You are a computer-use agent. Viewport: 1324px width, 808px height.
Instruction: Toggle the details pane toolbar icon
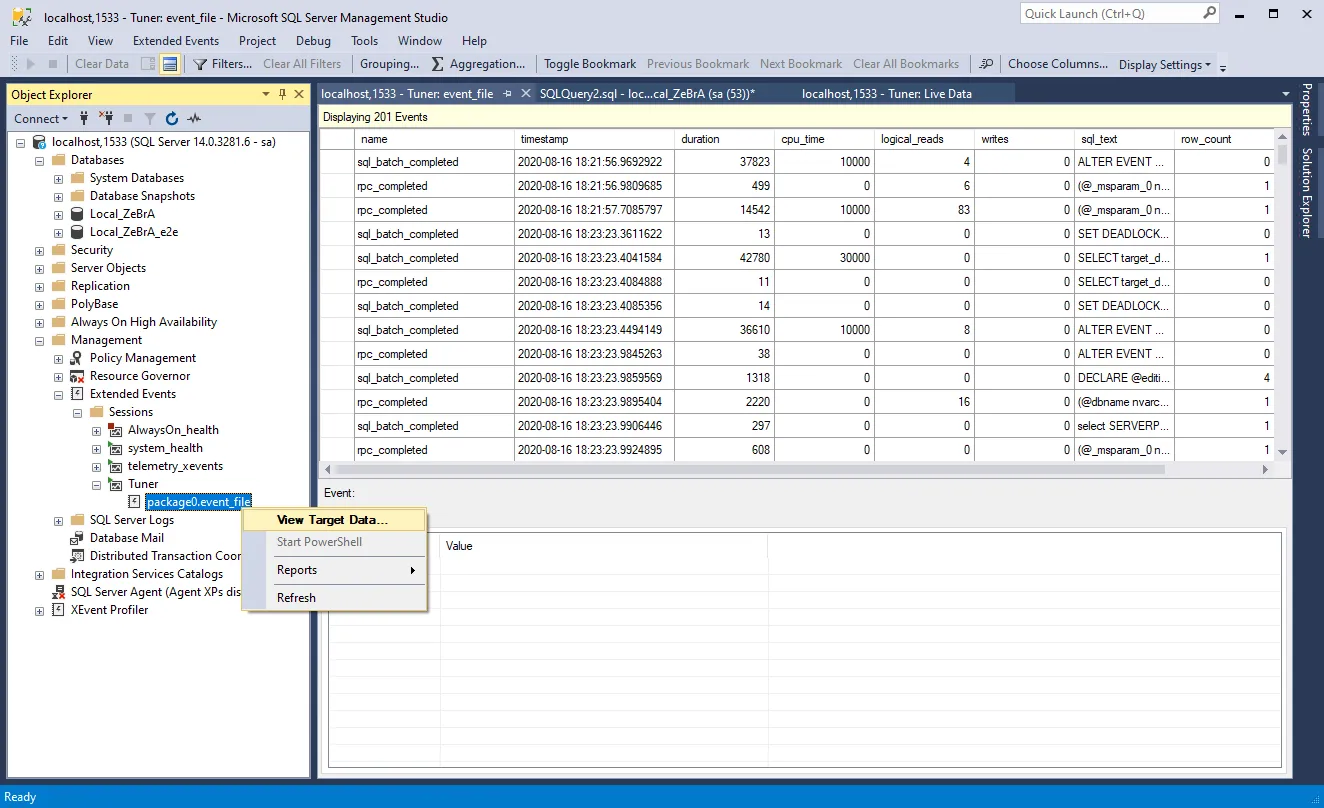pyautogui.click(x=170, y=64)
